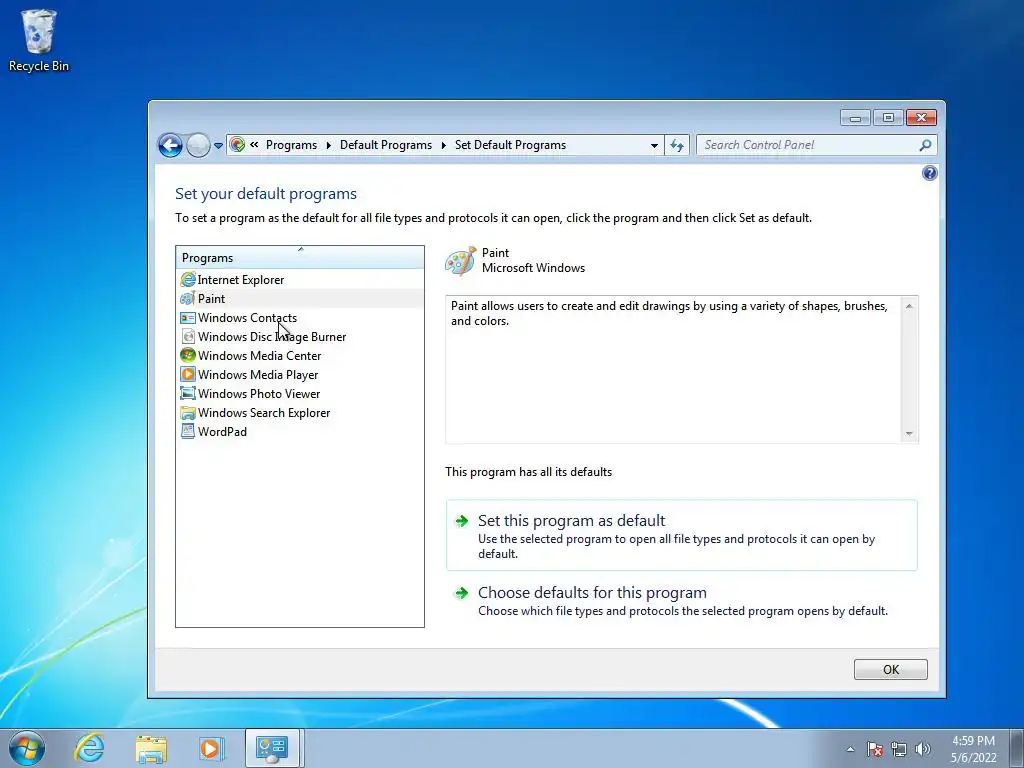Click the Windows Search Explorer folder icon
The width and height of the screenshot is (1024, 768).
188,413
